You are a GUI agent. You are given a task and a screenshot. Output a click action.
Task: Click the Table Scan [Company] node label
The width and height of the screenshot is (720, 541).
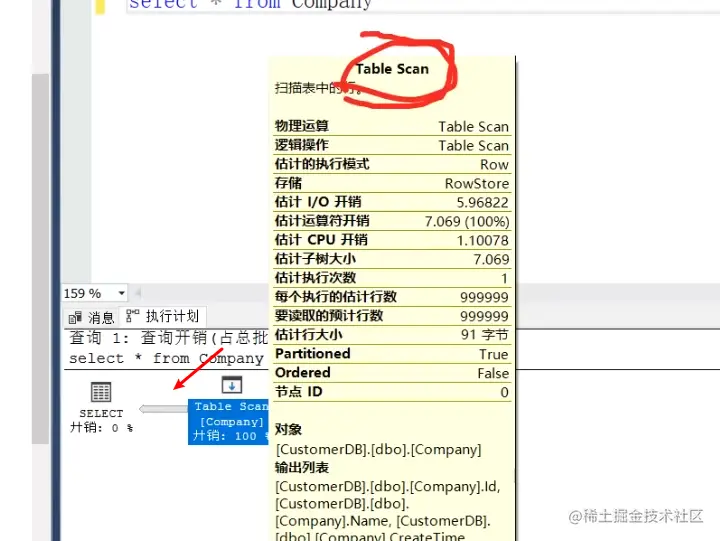(x=229, y=421)
